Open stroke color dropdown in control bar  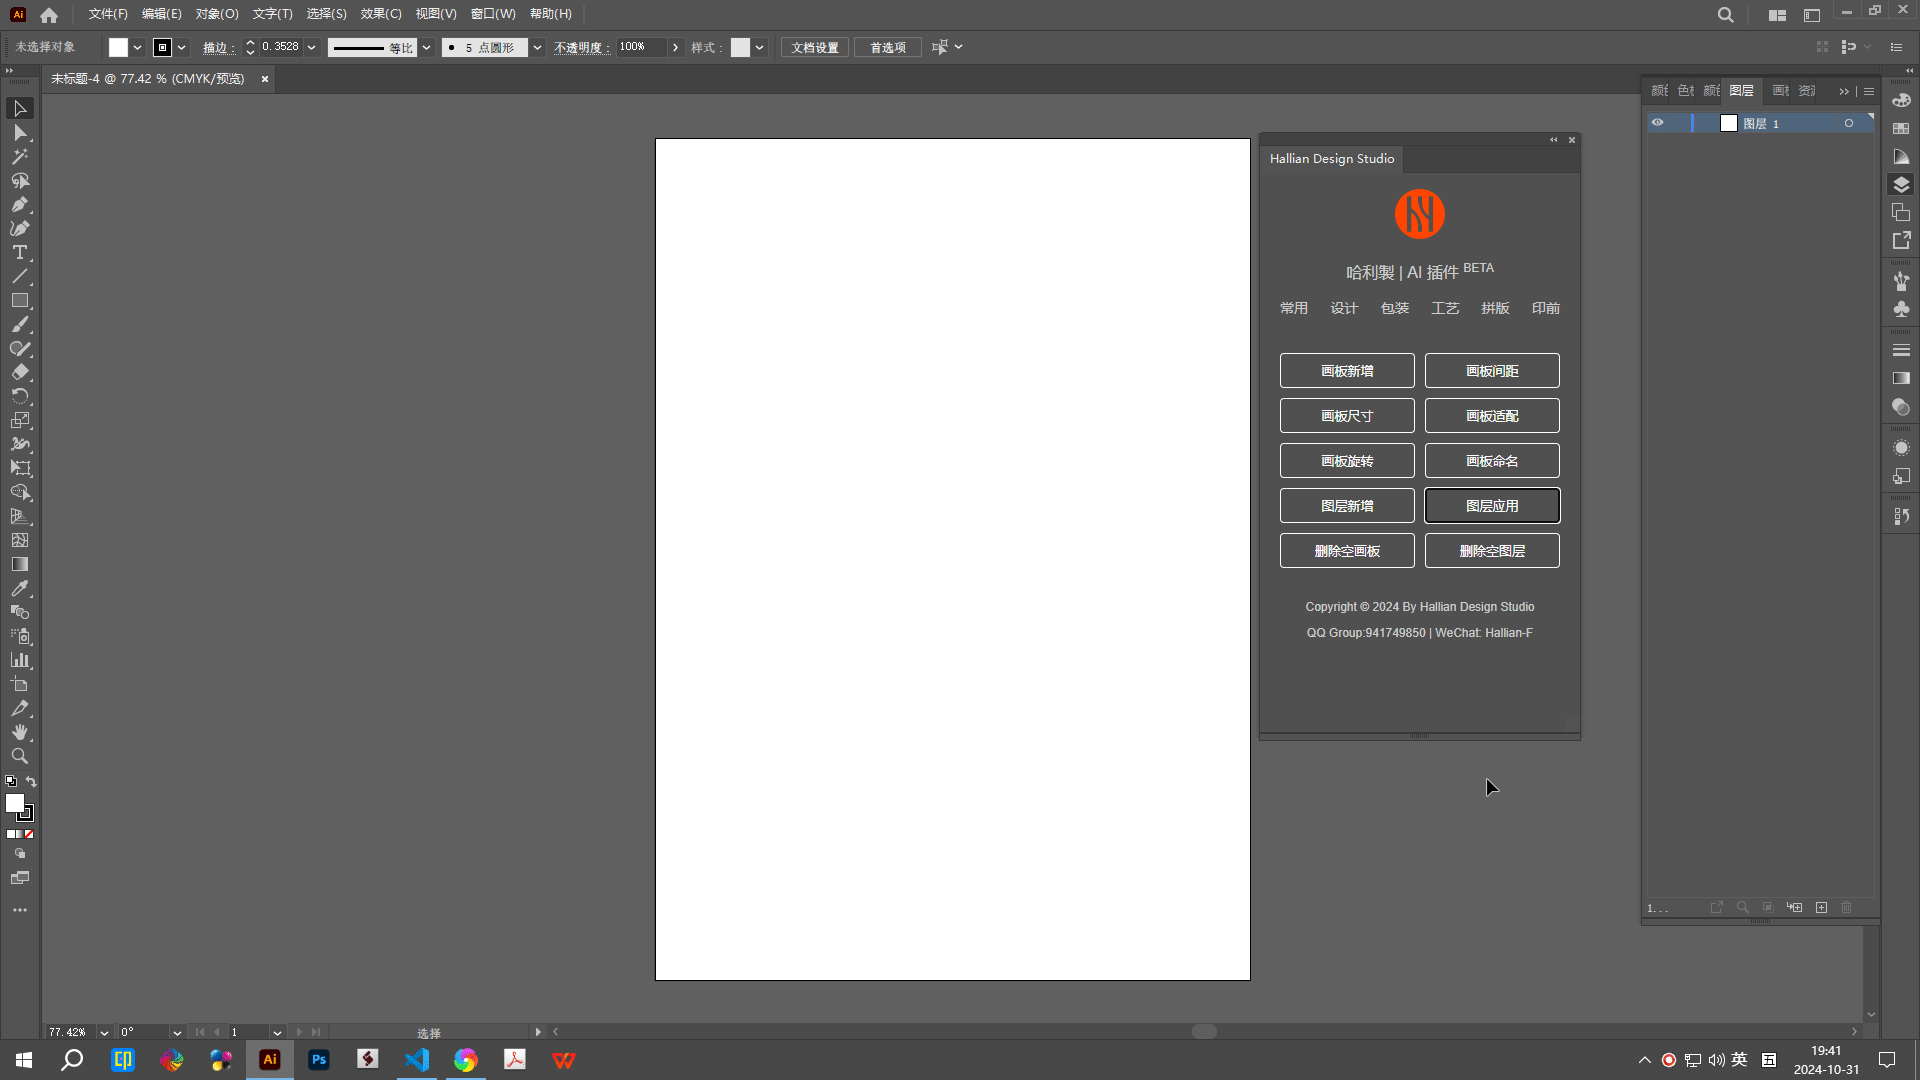coord(181,47)
